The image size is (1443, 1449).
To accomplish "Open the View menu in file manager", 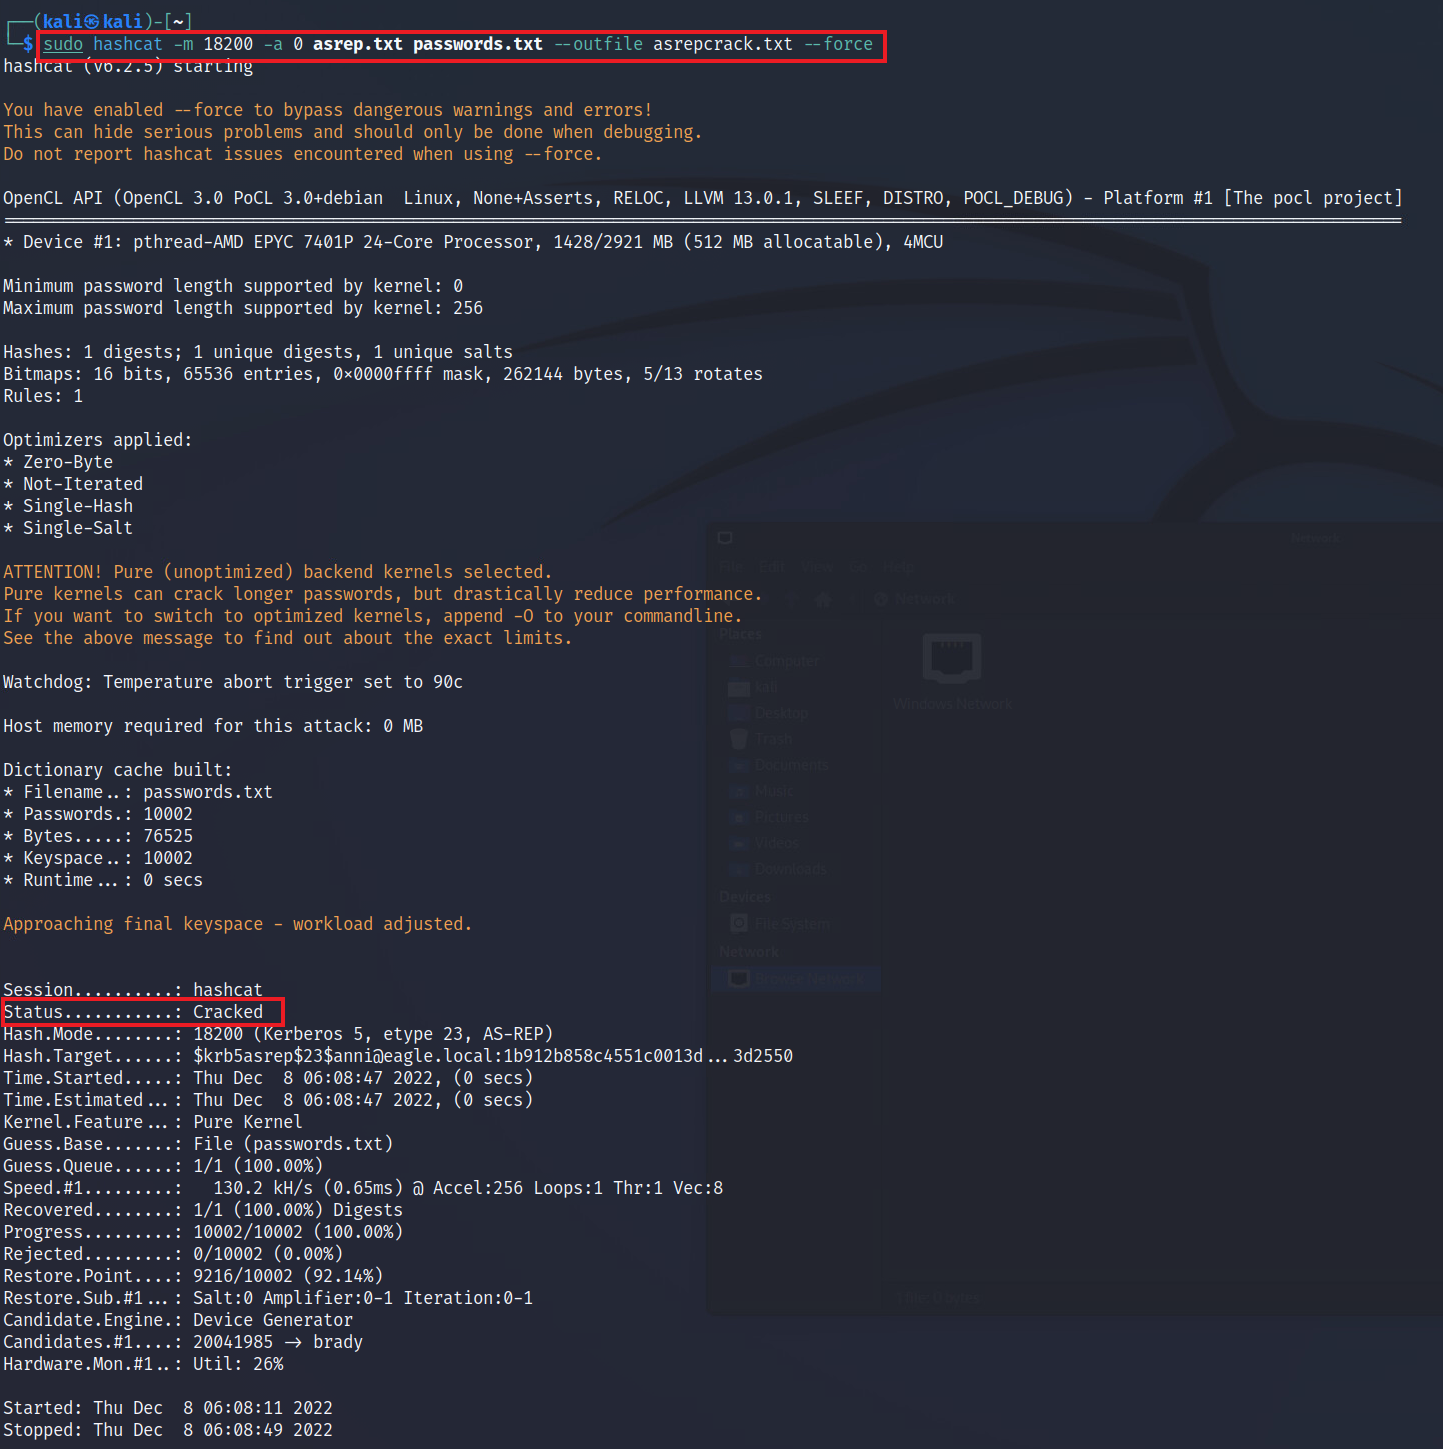I will 816,566.
